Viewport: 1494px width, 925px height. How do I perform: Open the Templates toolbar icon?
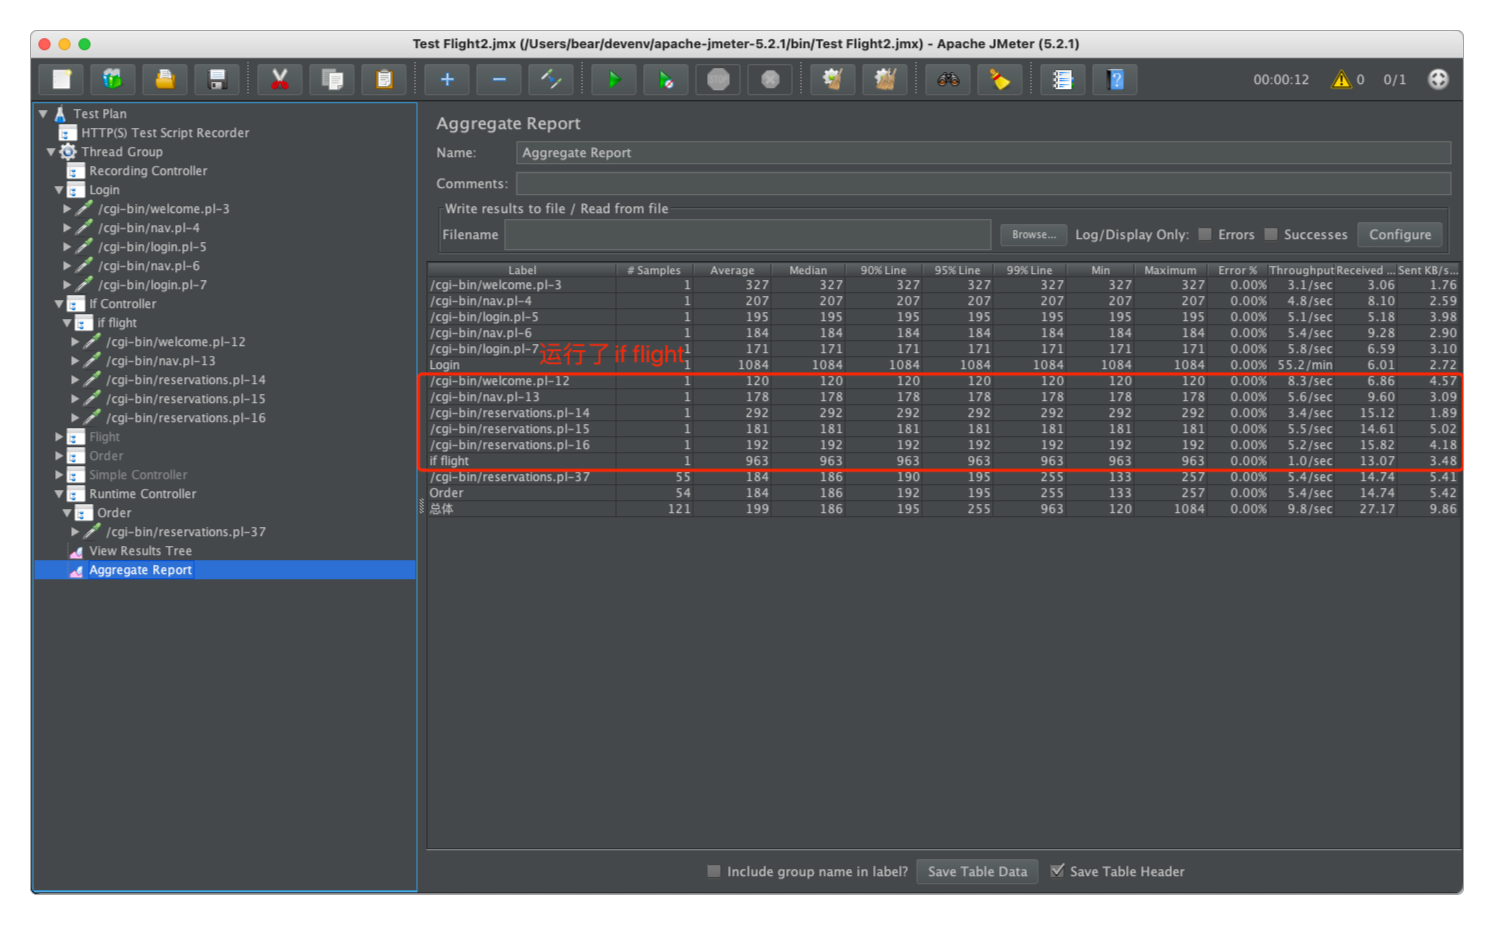pos(113,80)
